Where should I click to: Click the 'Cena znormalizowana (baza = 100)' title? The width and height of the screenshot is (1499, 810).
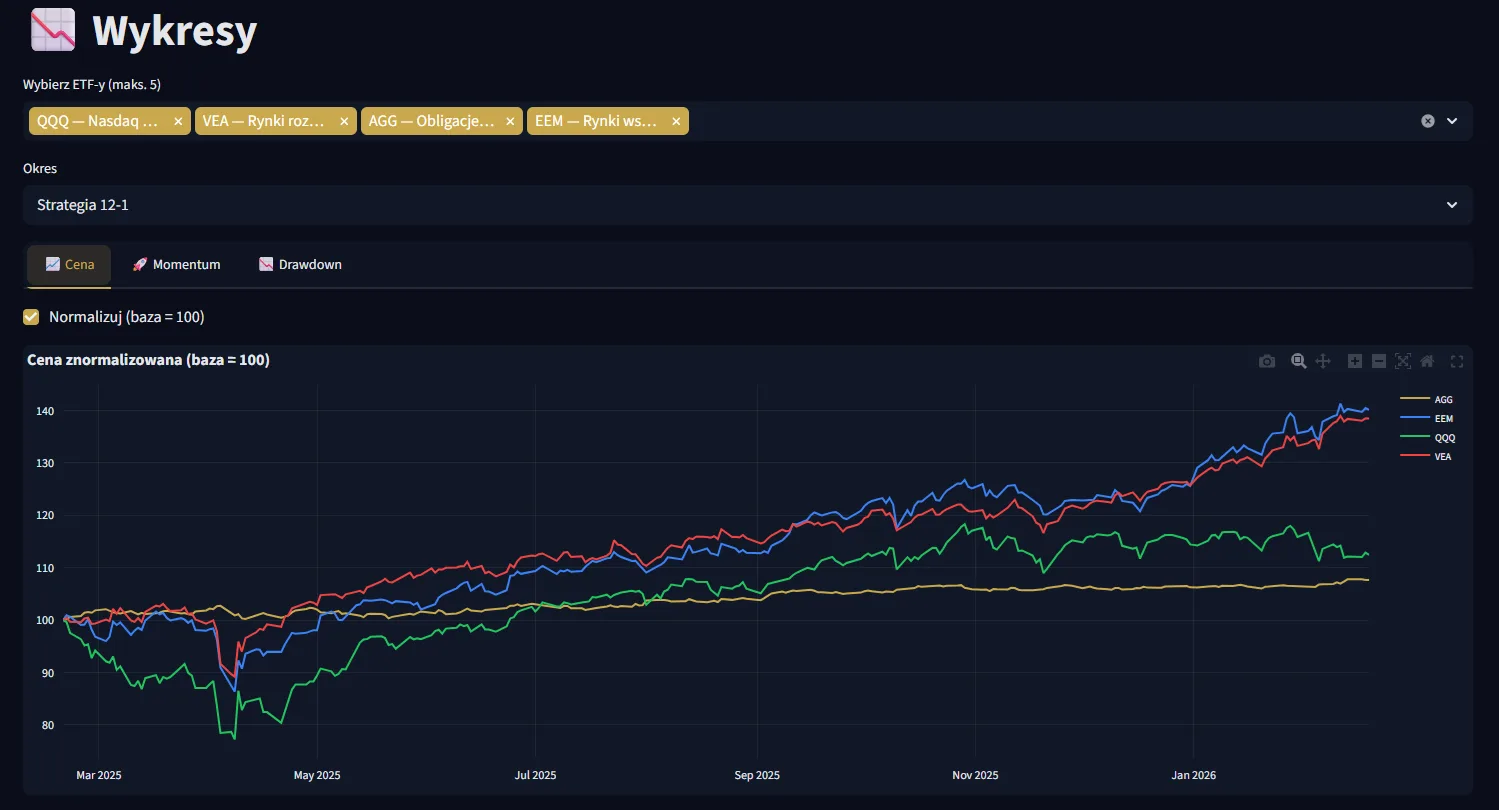[148, 360]
